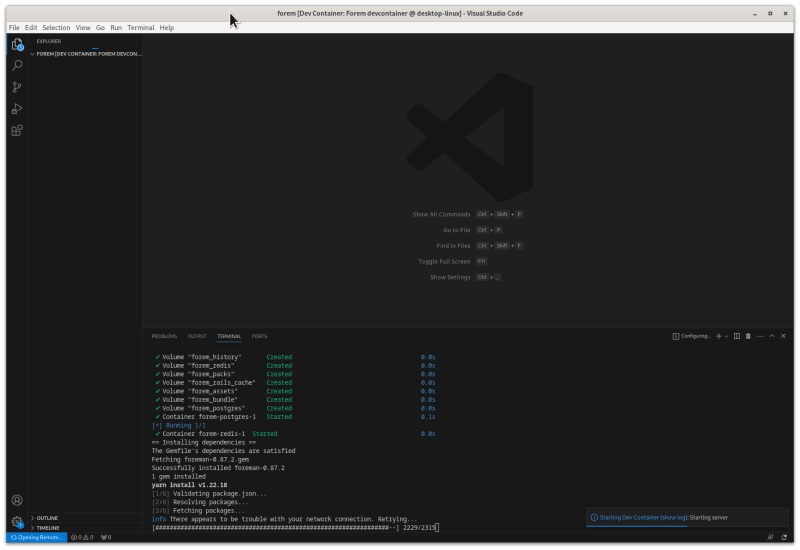Open the Manage gear icon
The image size is (800, 550).
[17, 522]
